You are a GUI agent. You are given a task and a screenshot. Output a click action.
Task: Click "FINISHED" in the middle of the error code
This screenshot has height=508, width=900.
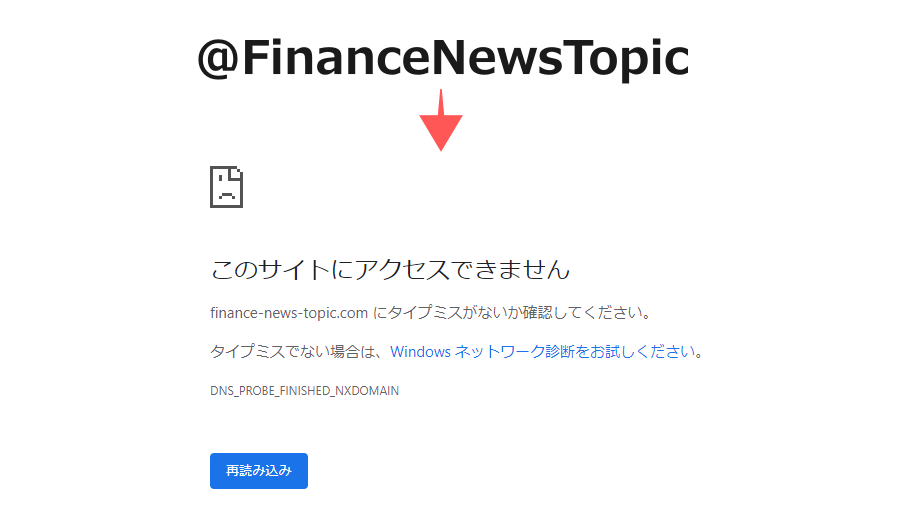point(305,391)
